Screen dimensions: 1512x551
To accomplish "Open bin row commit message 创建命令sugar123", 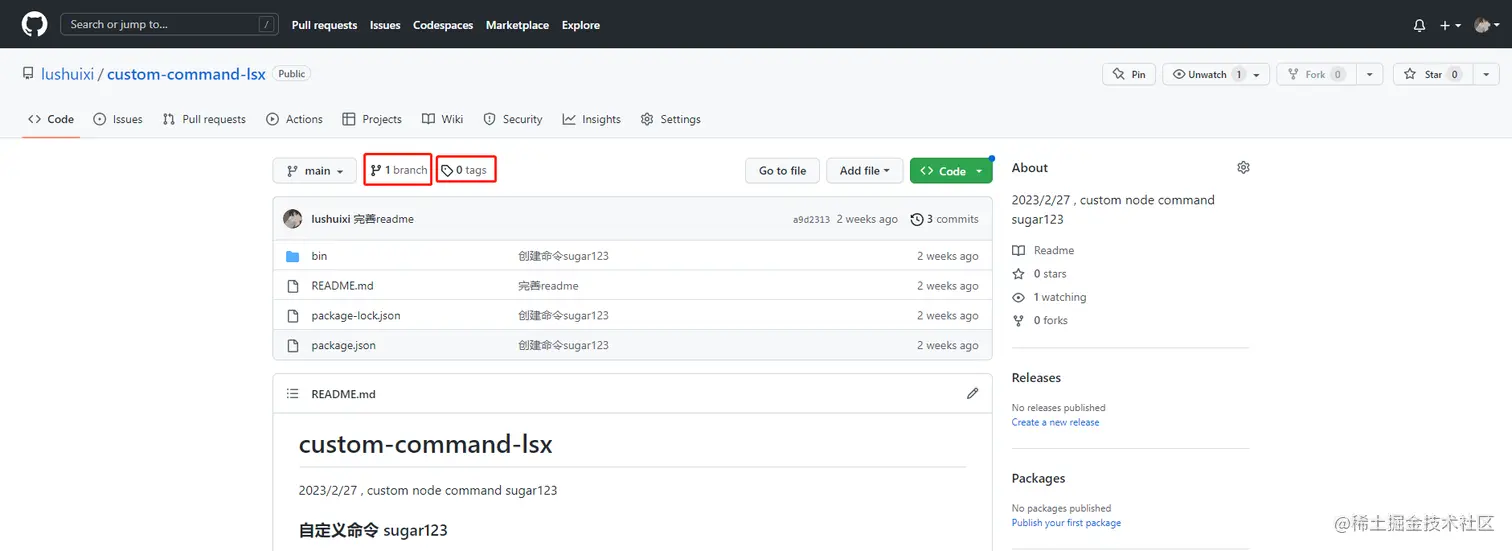I will [x=563, y=256].
